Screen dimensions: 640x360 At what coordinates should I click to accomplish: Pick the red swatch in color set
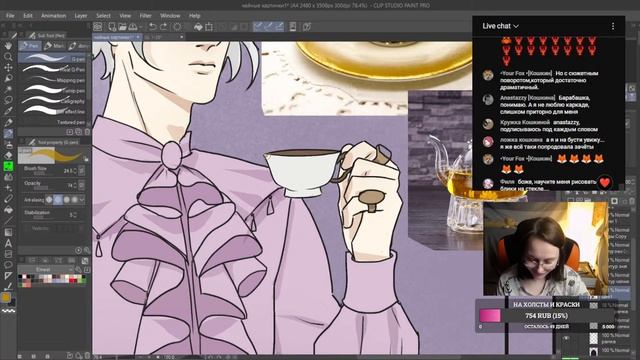[72, 281]
